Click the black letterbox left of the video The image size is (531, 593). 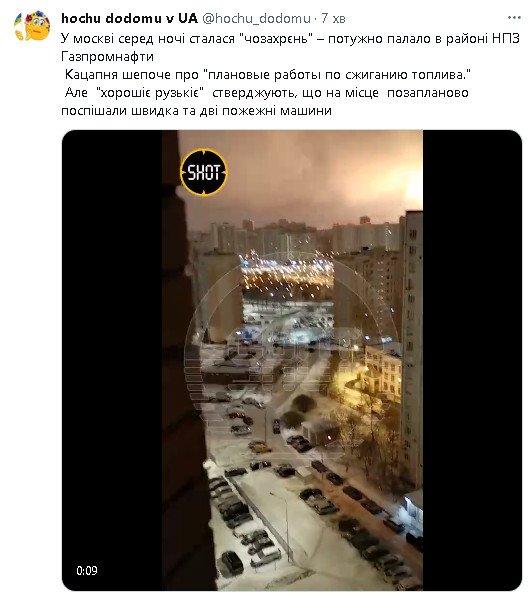coord(112,360)
